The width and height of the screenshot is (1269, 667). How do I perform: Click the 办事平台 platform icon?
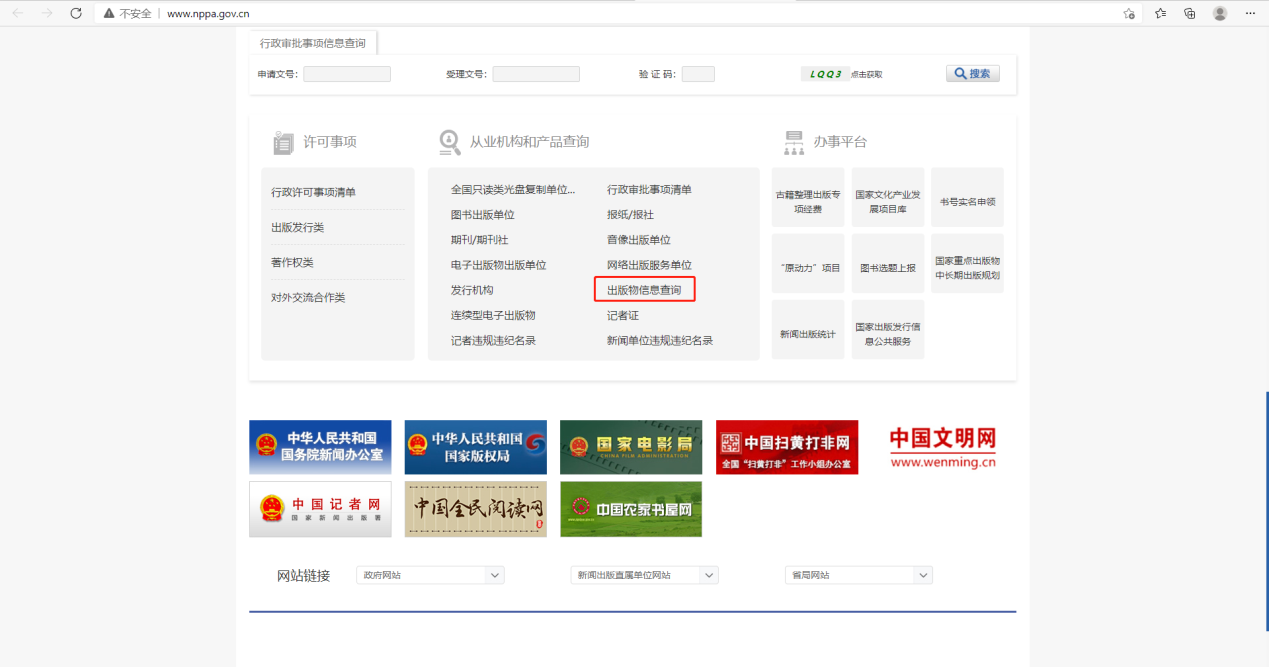tap(792, 141)
